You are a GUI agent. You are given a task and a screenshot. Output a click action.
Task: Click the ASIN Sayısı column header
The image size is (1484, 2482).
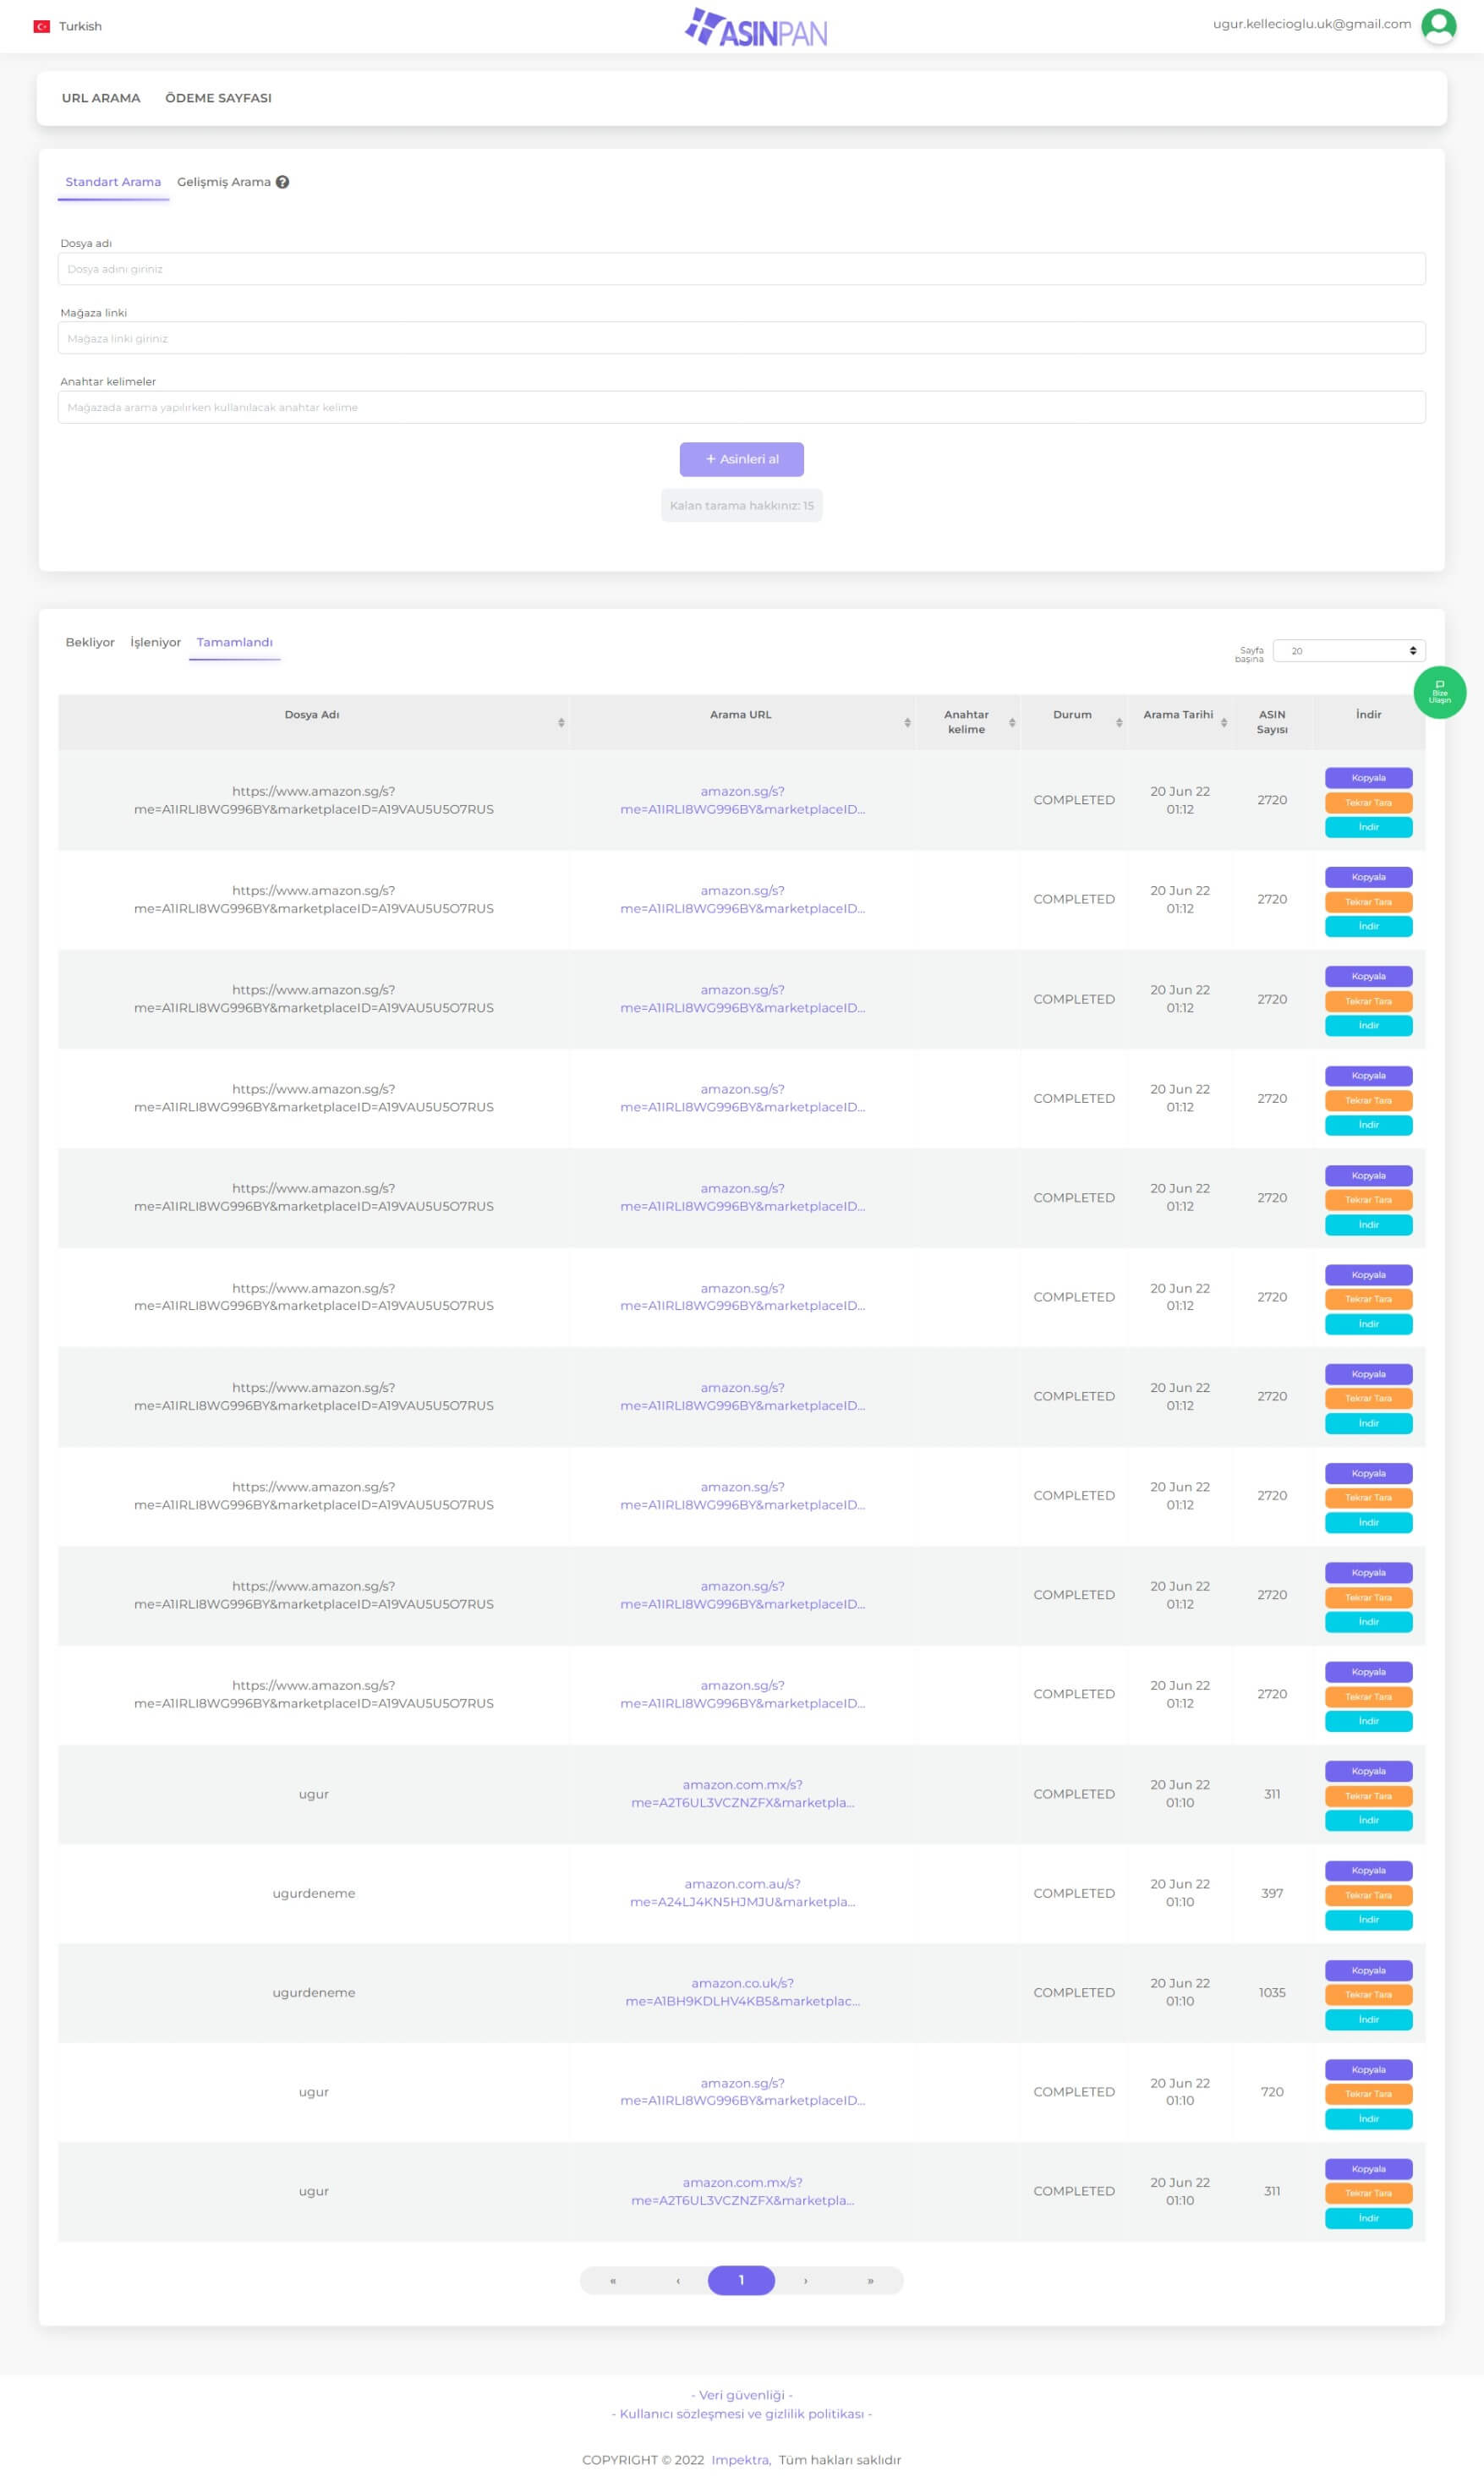[x=1272, y=722]
